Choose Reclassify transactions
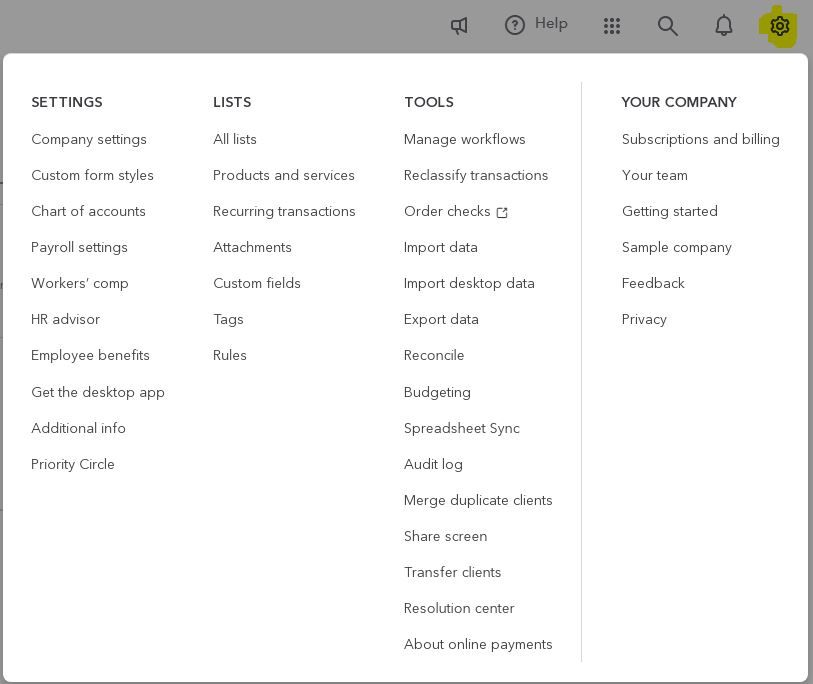Image resolution: width=813 pixels, height=684 pixels. pyautogui.click(x=476, y=176)
